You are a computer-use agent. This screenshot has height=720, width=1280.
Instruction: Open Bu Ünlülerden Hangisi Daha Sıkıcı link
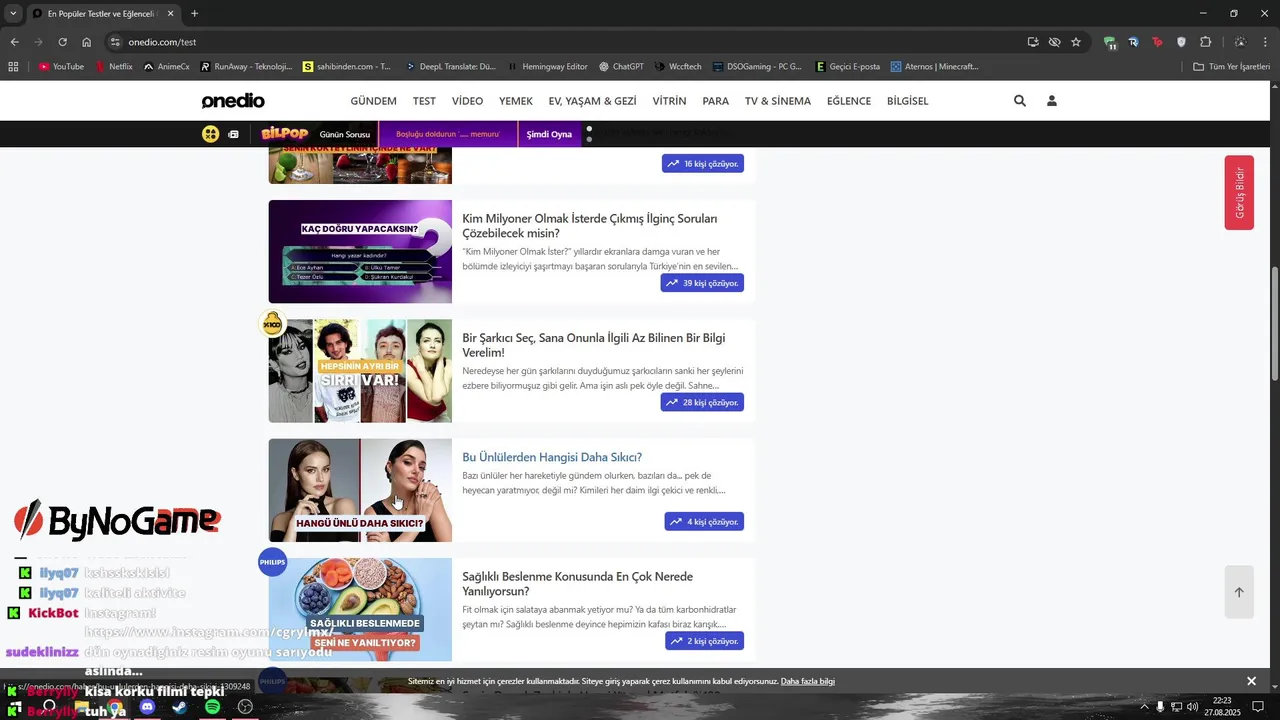point(552,457)
